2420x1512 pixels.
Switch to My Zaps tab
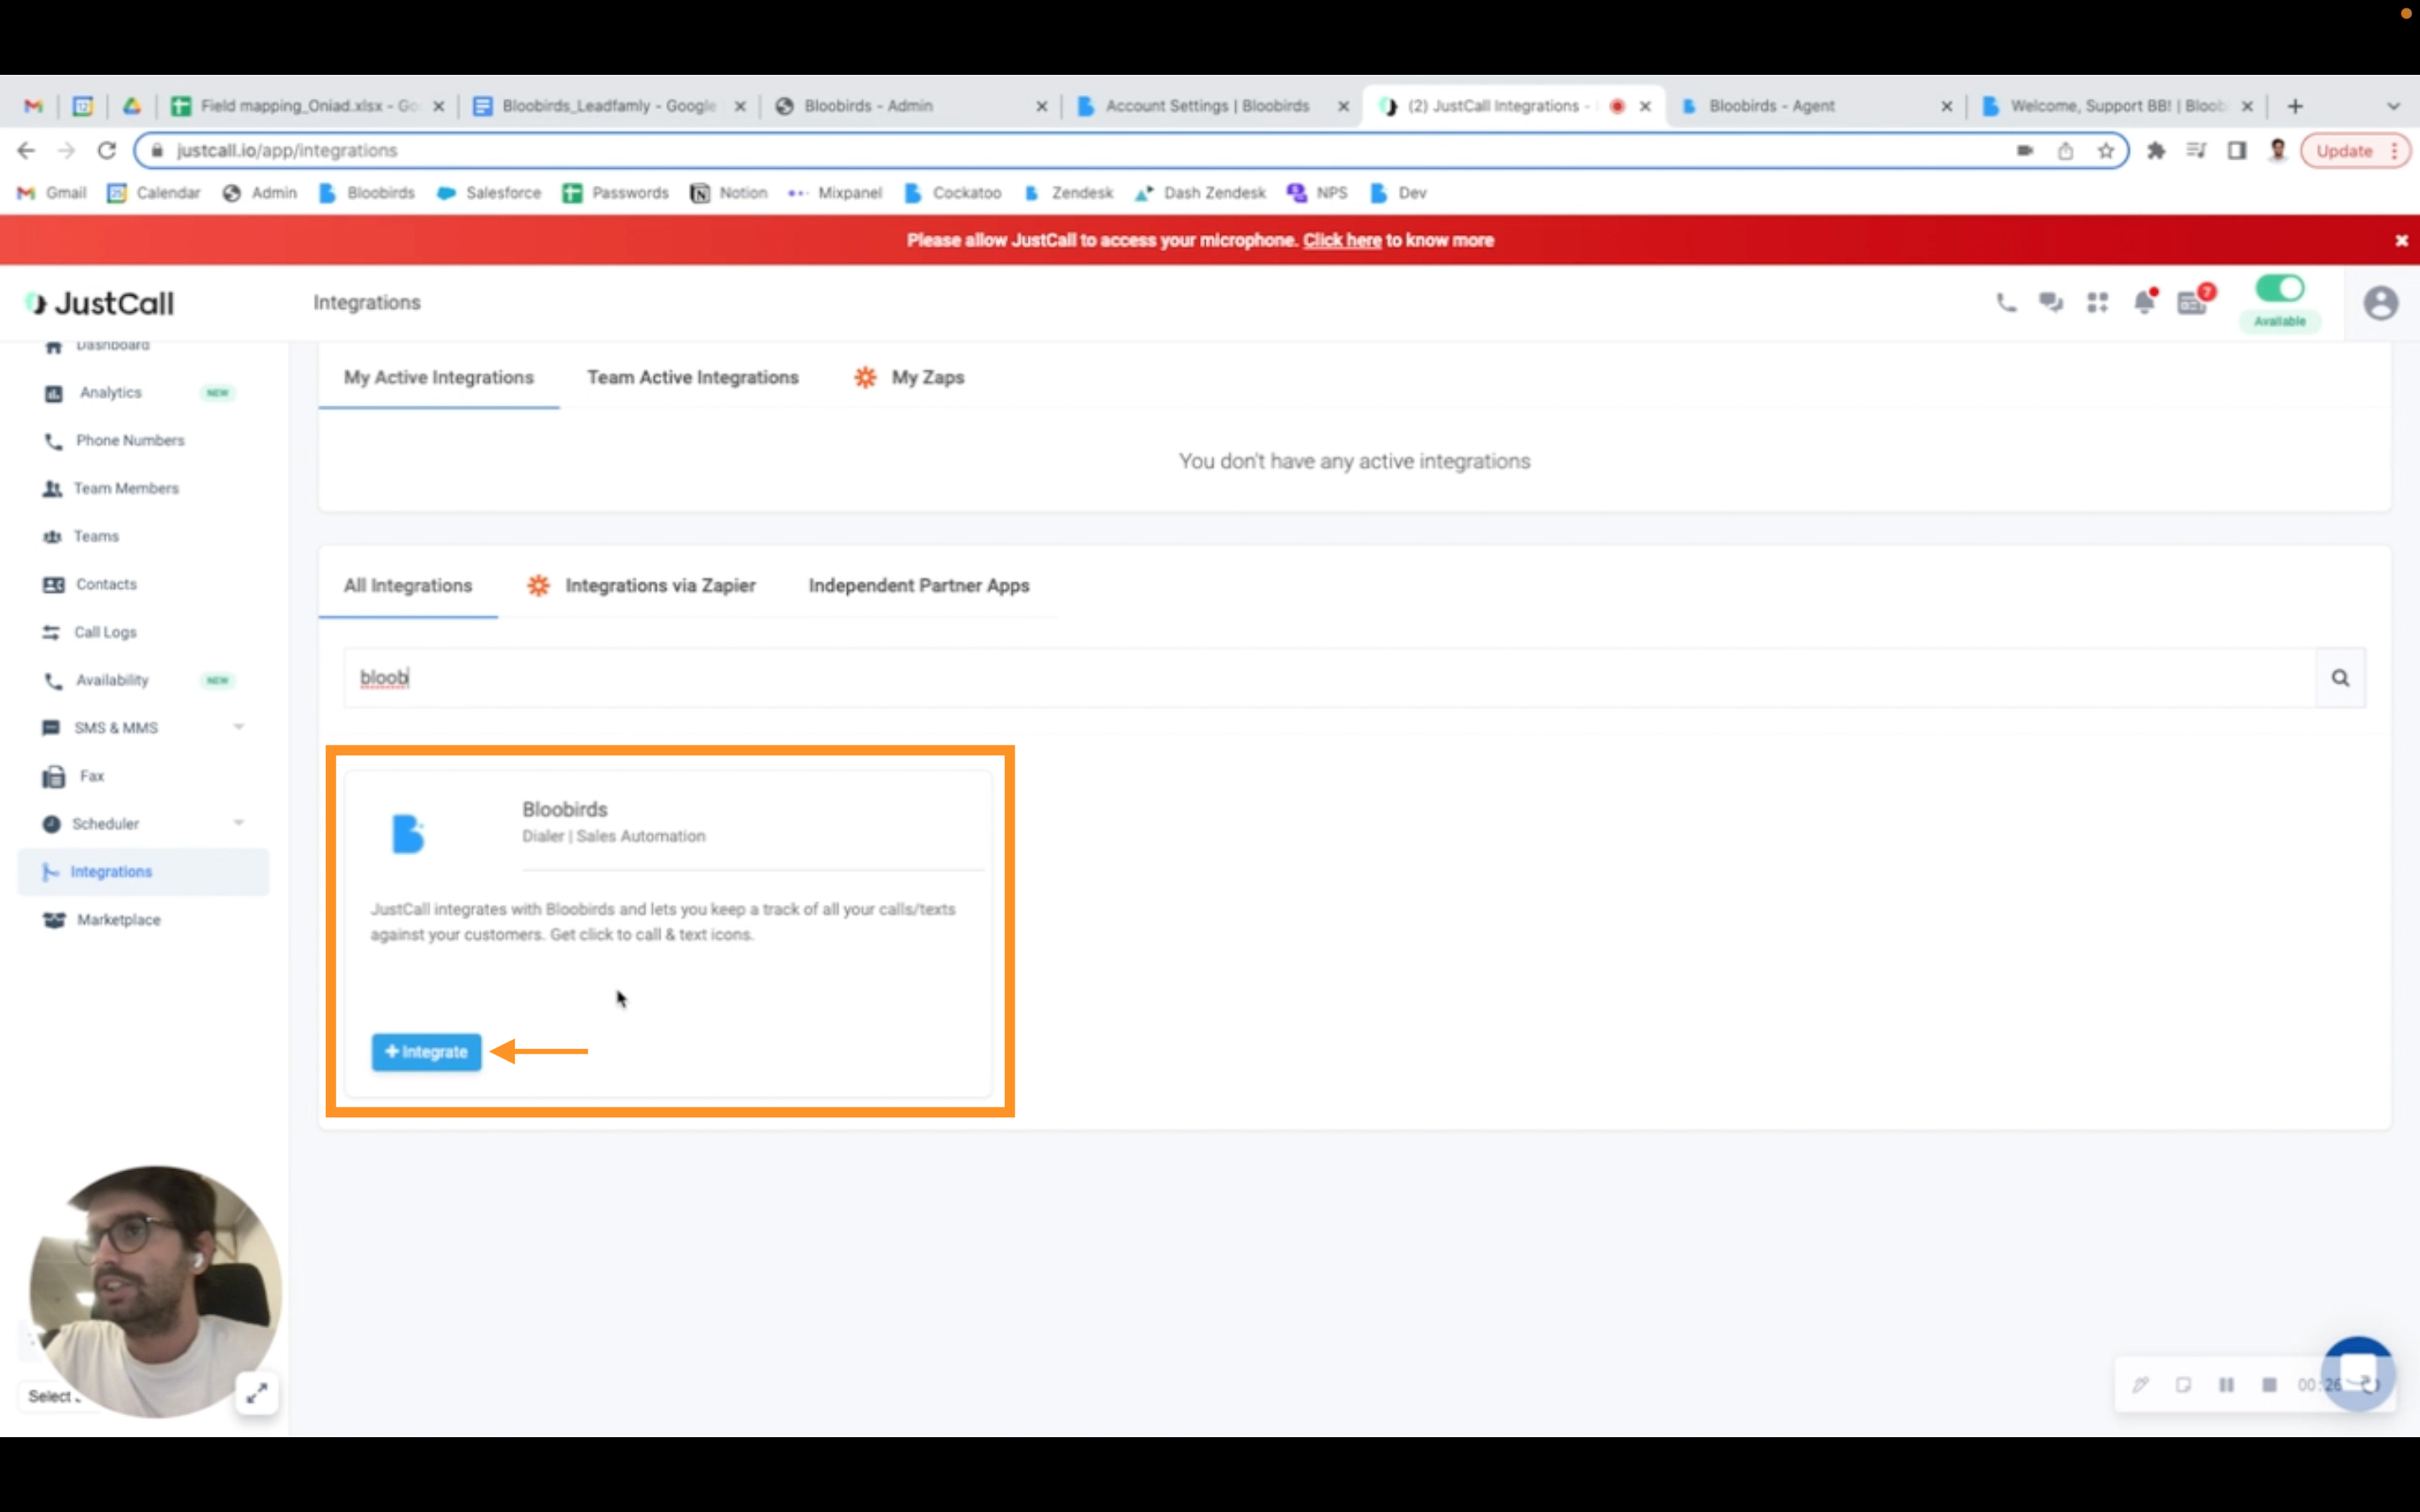(909, 378)
